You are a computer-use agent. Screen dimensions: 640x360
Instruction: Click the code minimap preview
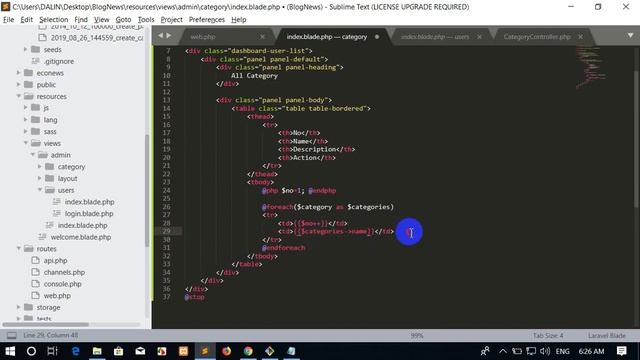[x=590, y=67]
